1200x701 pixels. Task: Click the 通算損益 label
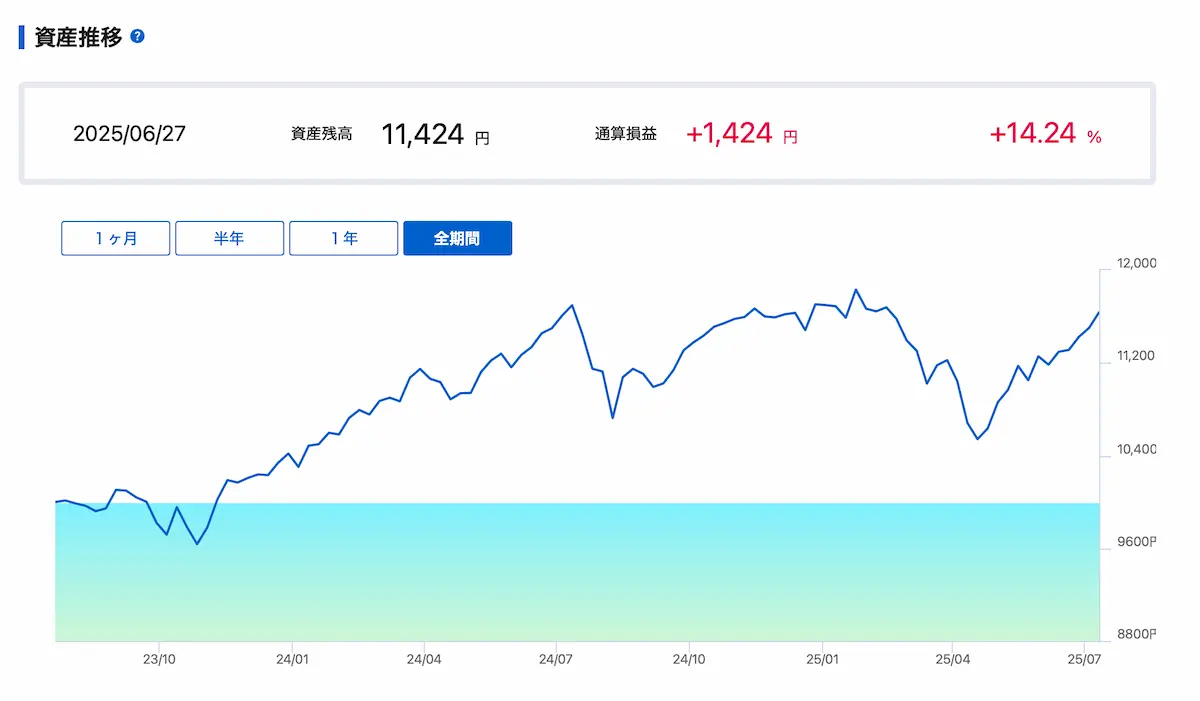[626, 134]
